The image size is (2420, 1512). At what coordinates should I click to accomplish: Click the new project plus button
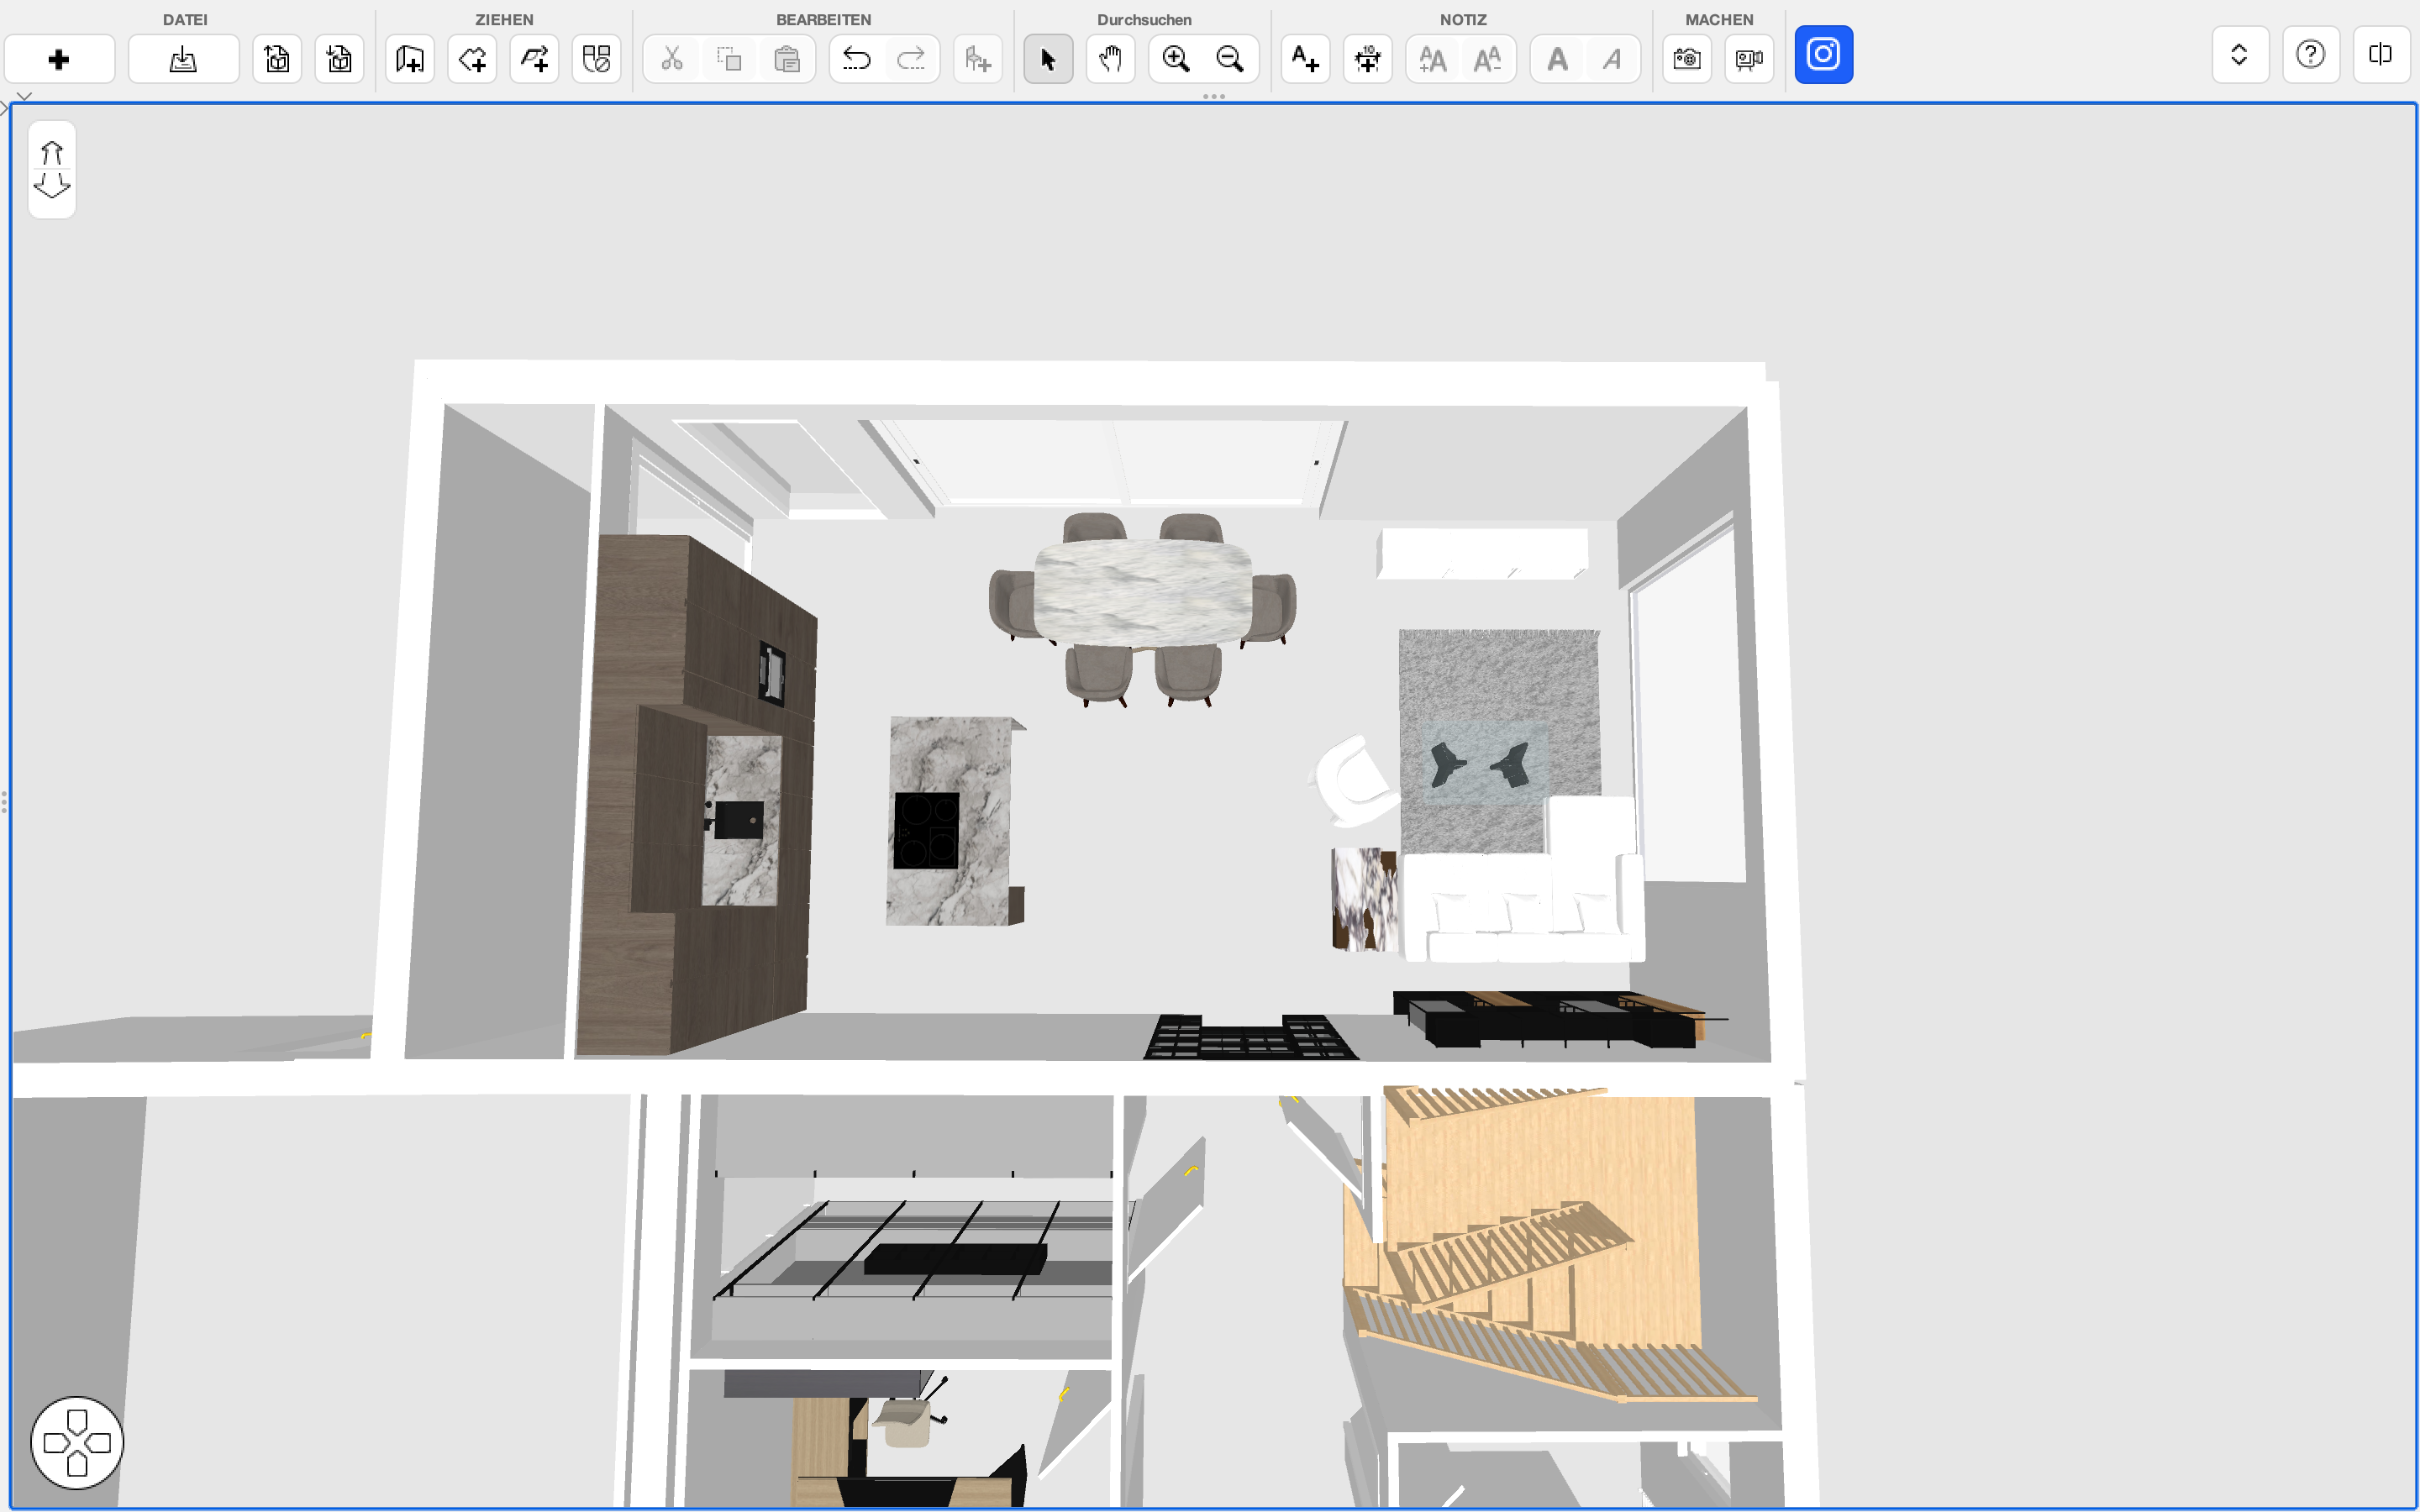pyautogui.click(x=59, y=59)
